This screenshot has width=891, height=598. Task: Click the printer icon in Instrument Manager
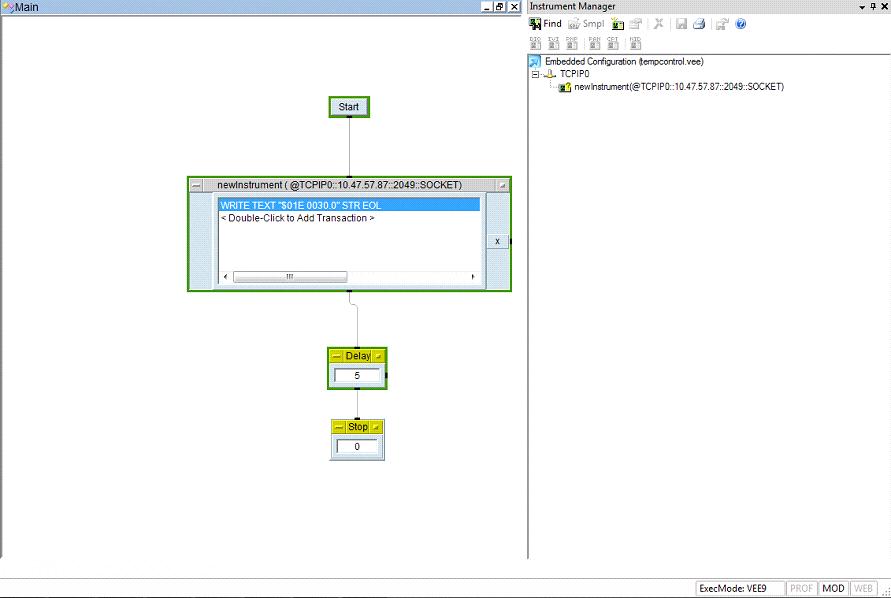tap(699, 24)
